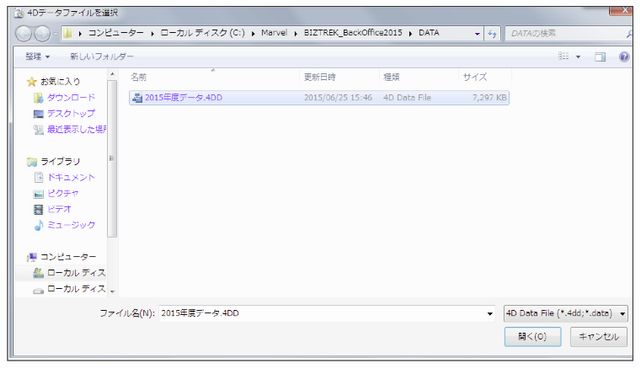Select file 2015年度データ.4DD
Viewport: 640px width, 368px height.
click(x=319, y=98)
